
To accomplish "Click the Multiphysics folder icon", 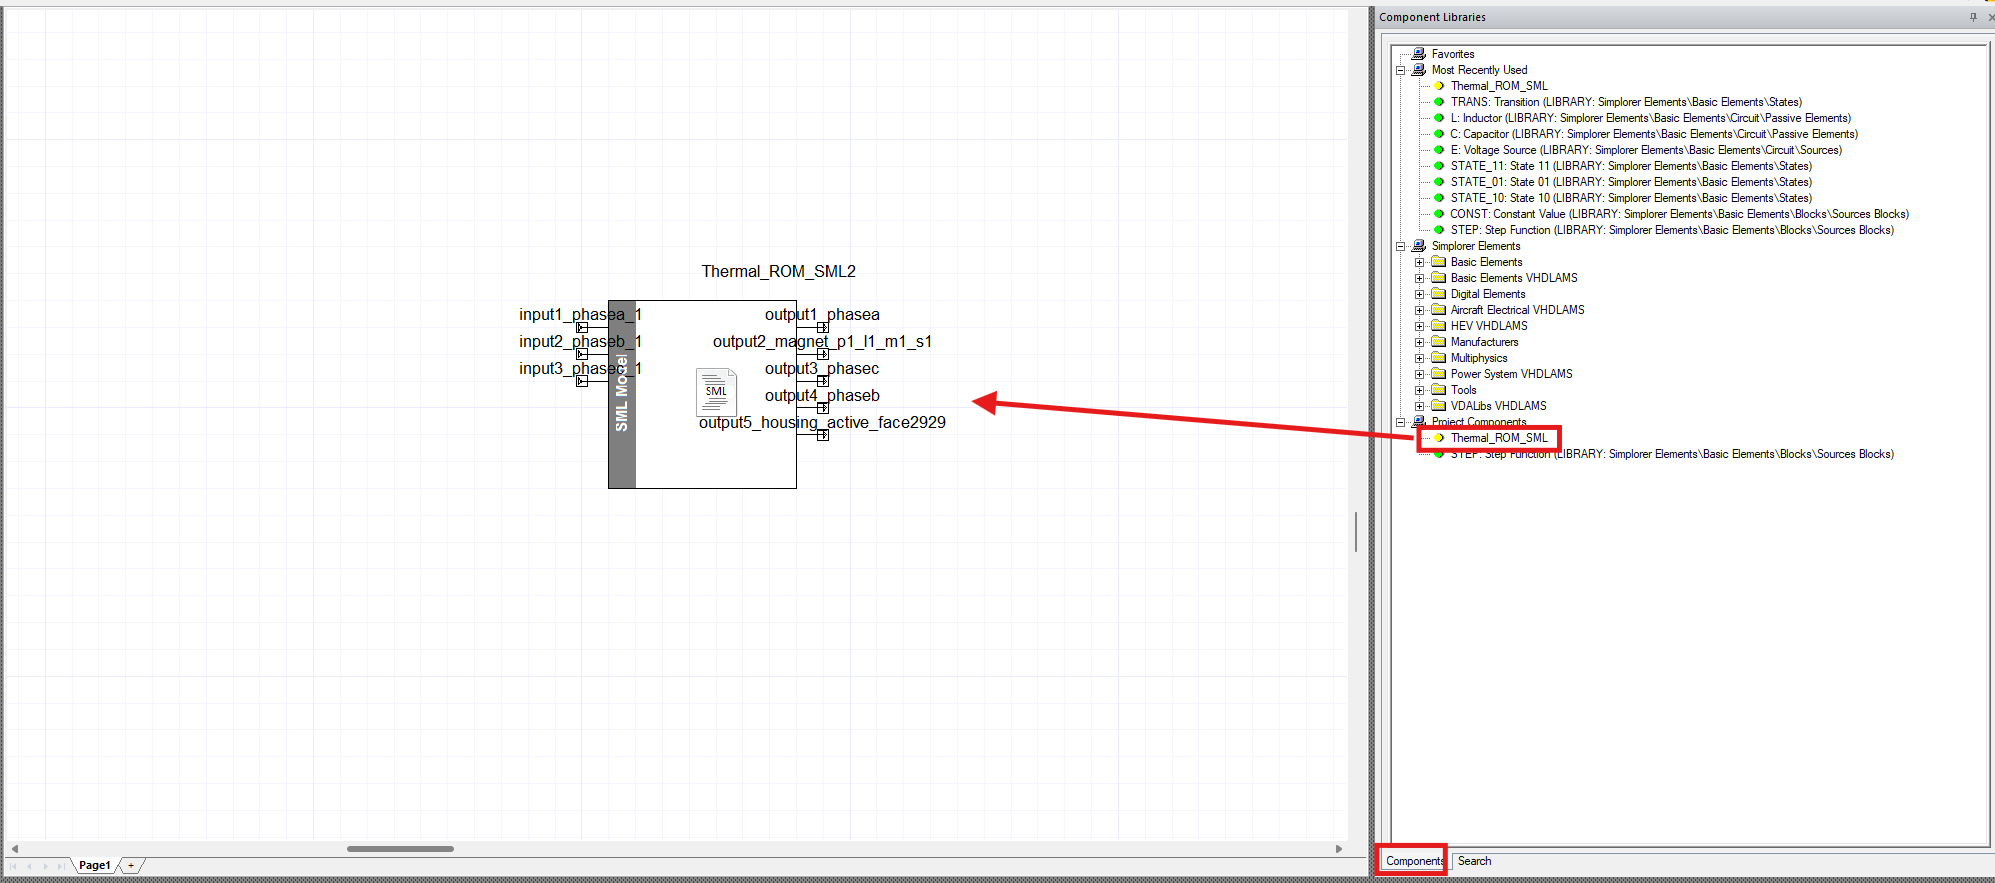I will point(1439,358).
